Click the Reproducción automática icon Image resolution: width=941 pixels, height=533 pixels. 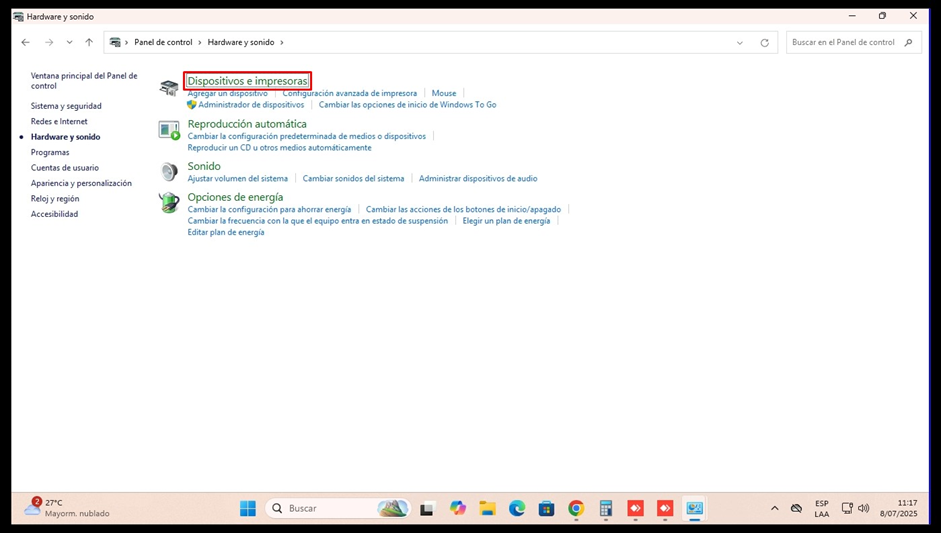coord(169,130)
